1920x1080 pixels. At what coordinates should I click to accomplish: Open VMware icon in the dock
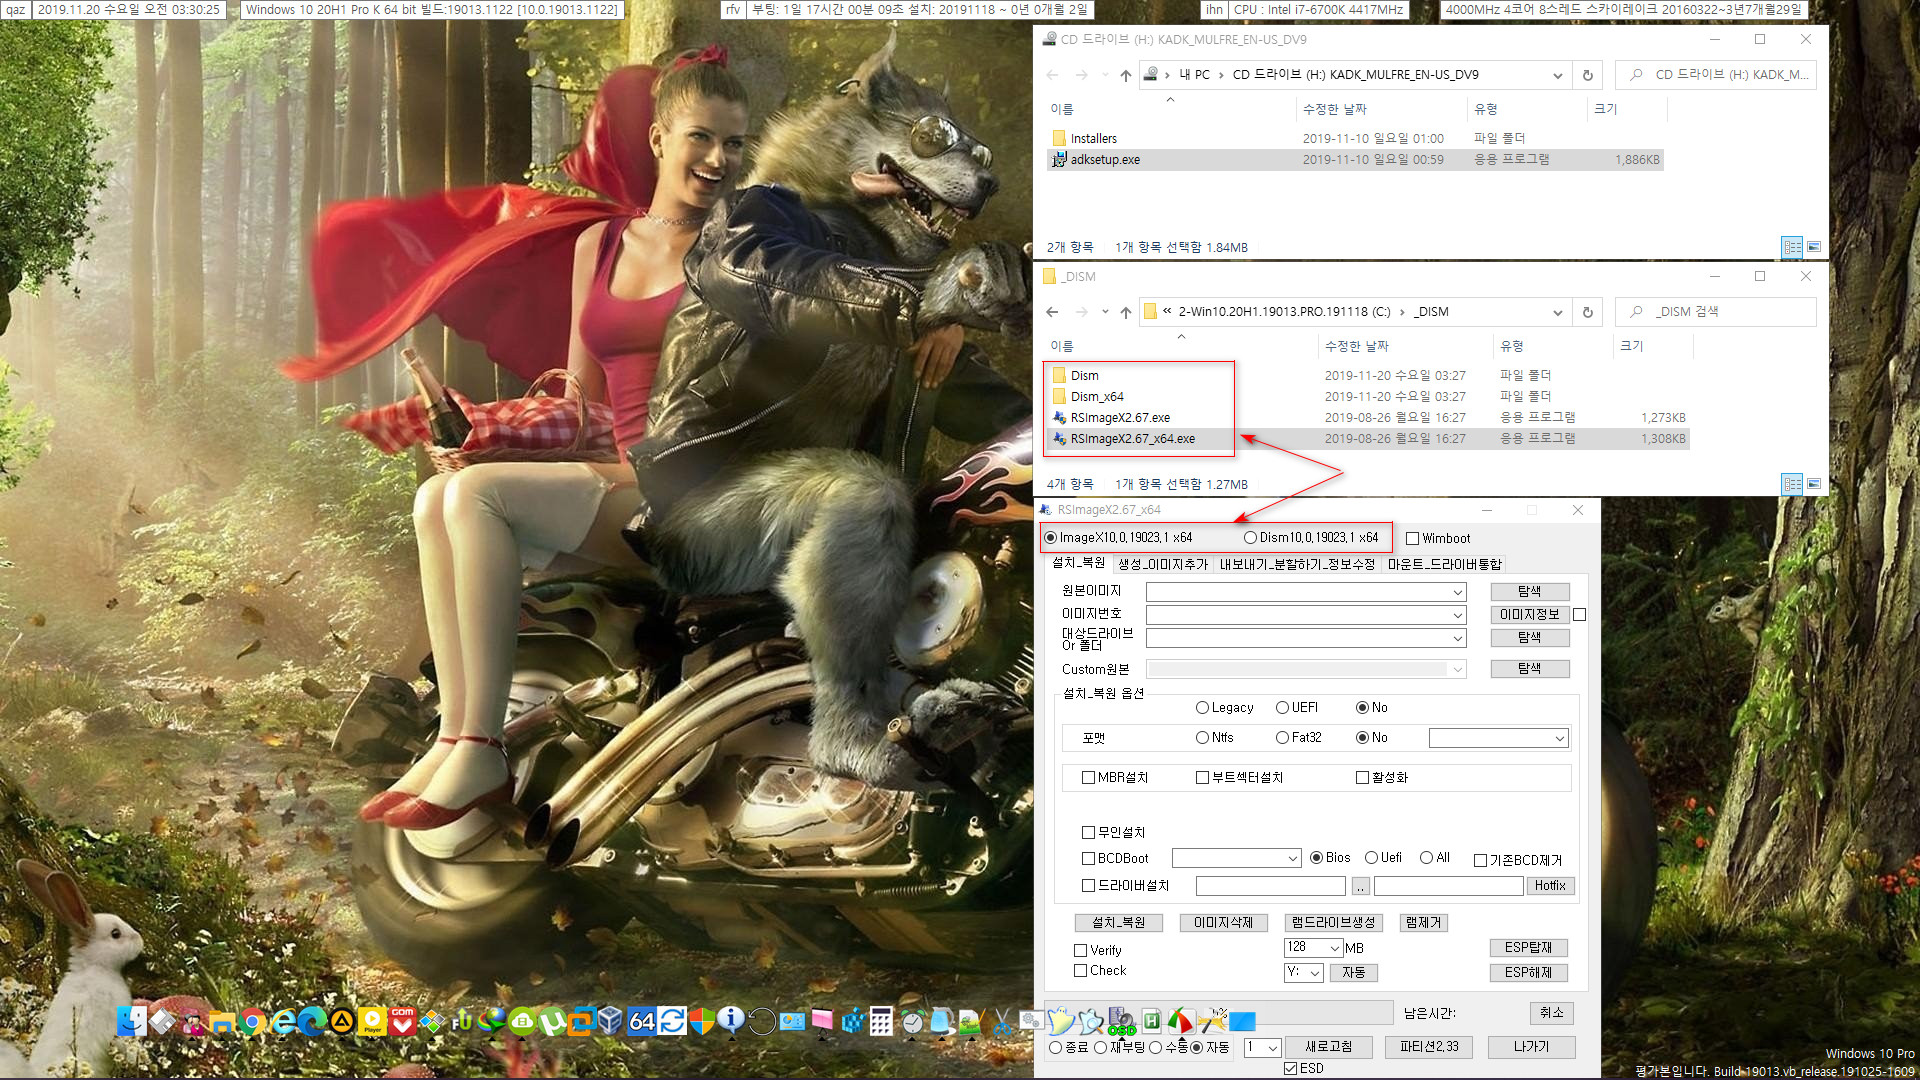point(581,1021)
